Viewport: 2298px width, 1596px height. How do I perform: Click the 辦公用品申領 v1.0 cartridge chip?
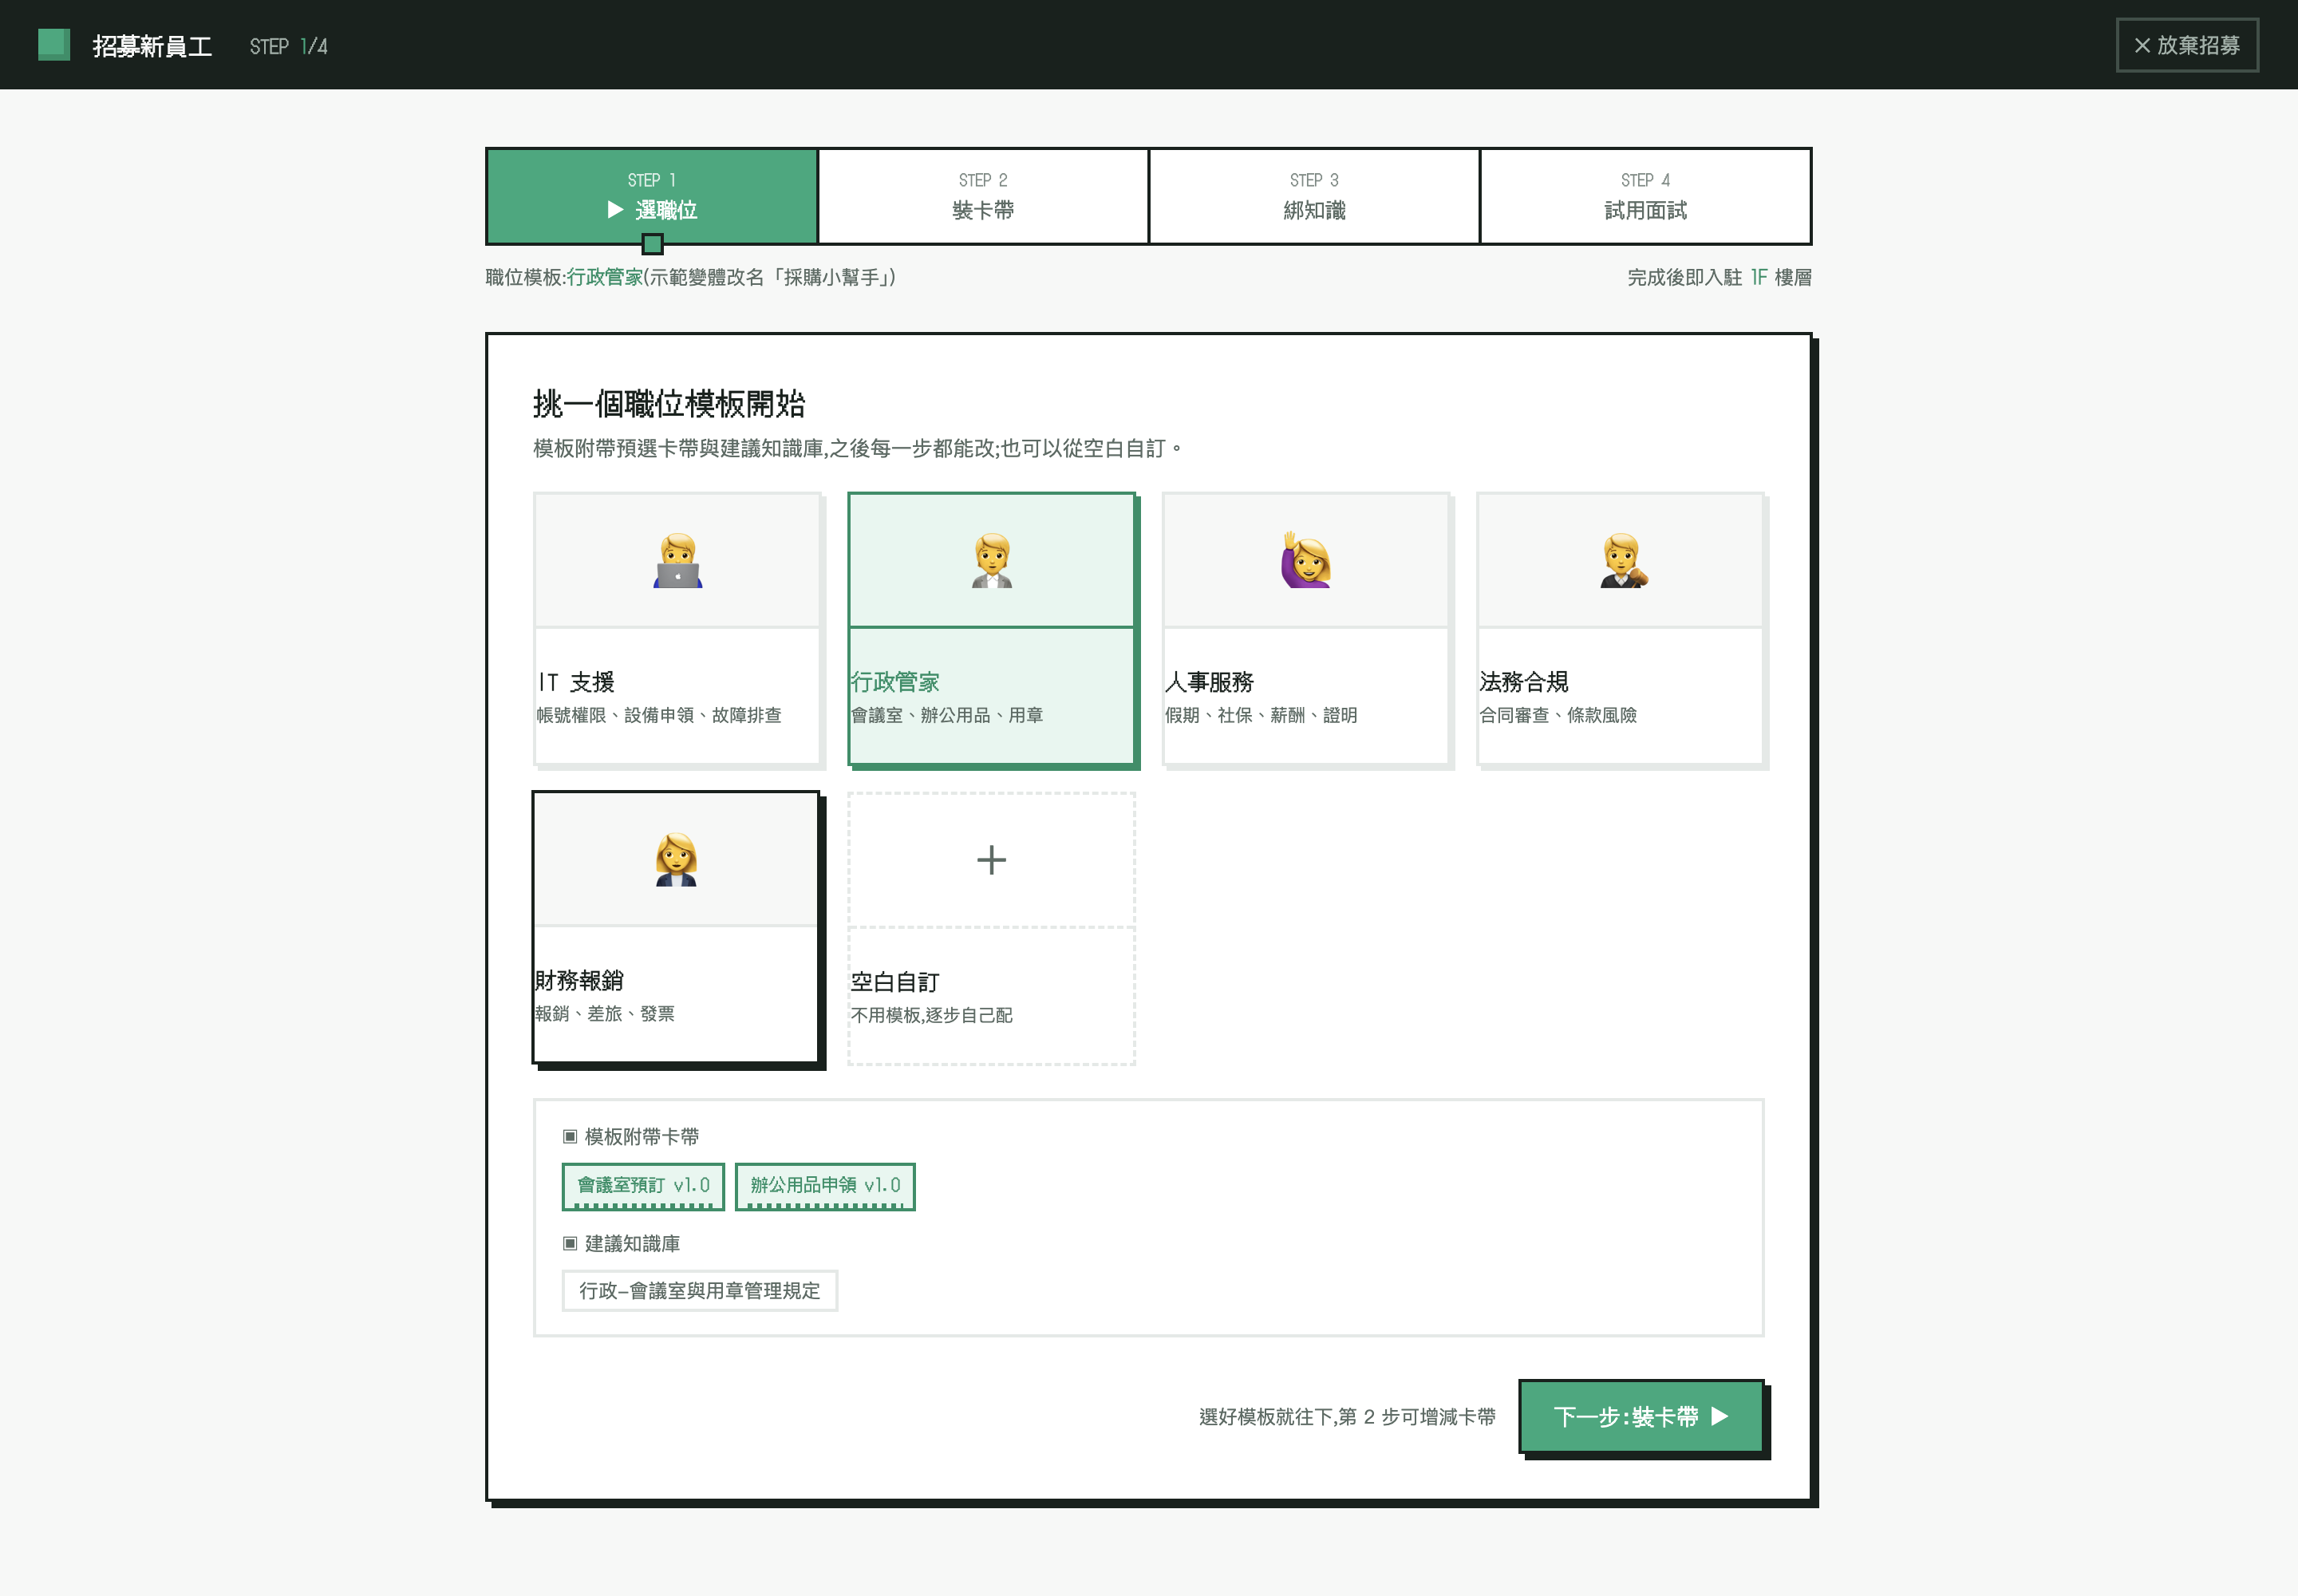tap(825, 1186)
